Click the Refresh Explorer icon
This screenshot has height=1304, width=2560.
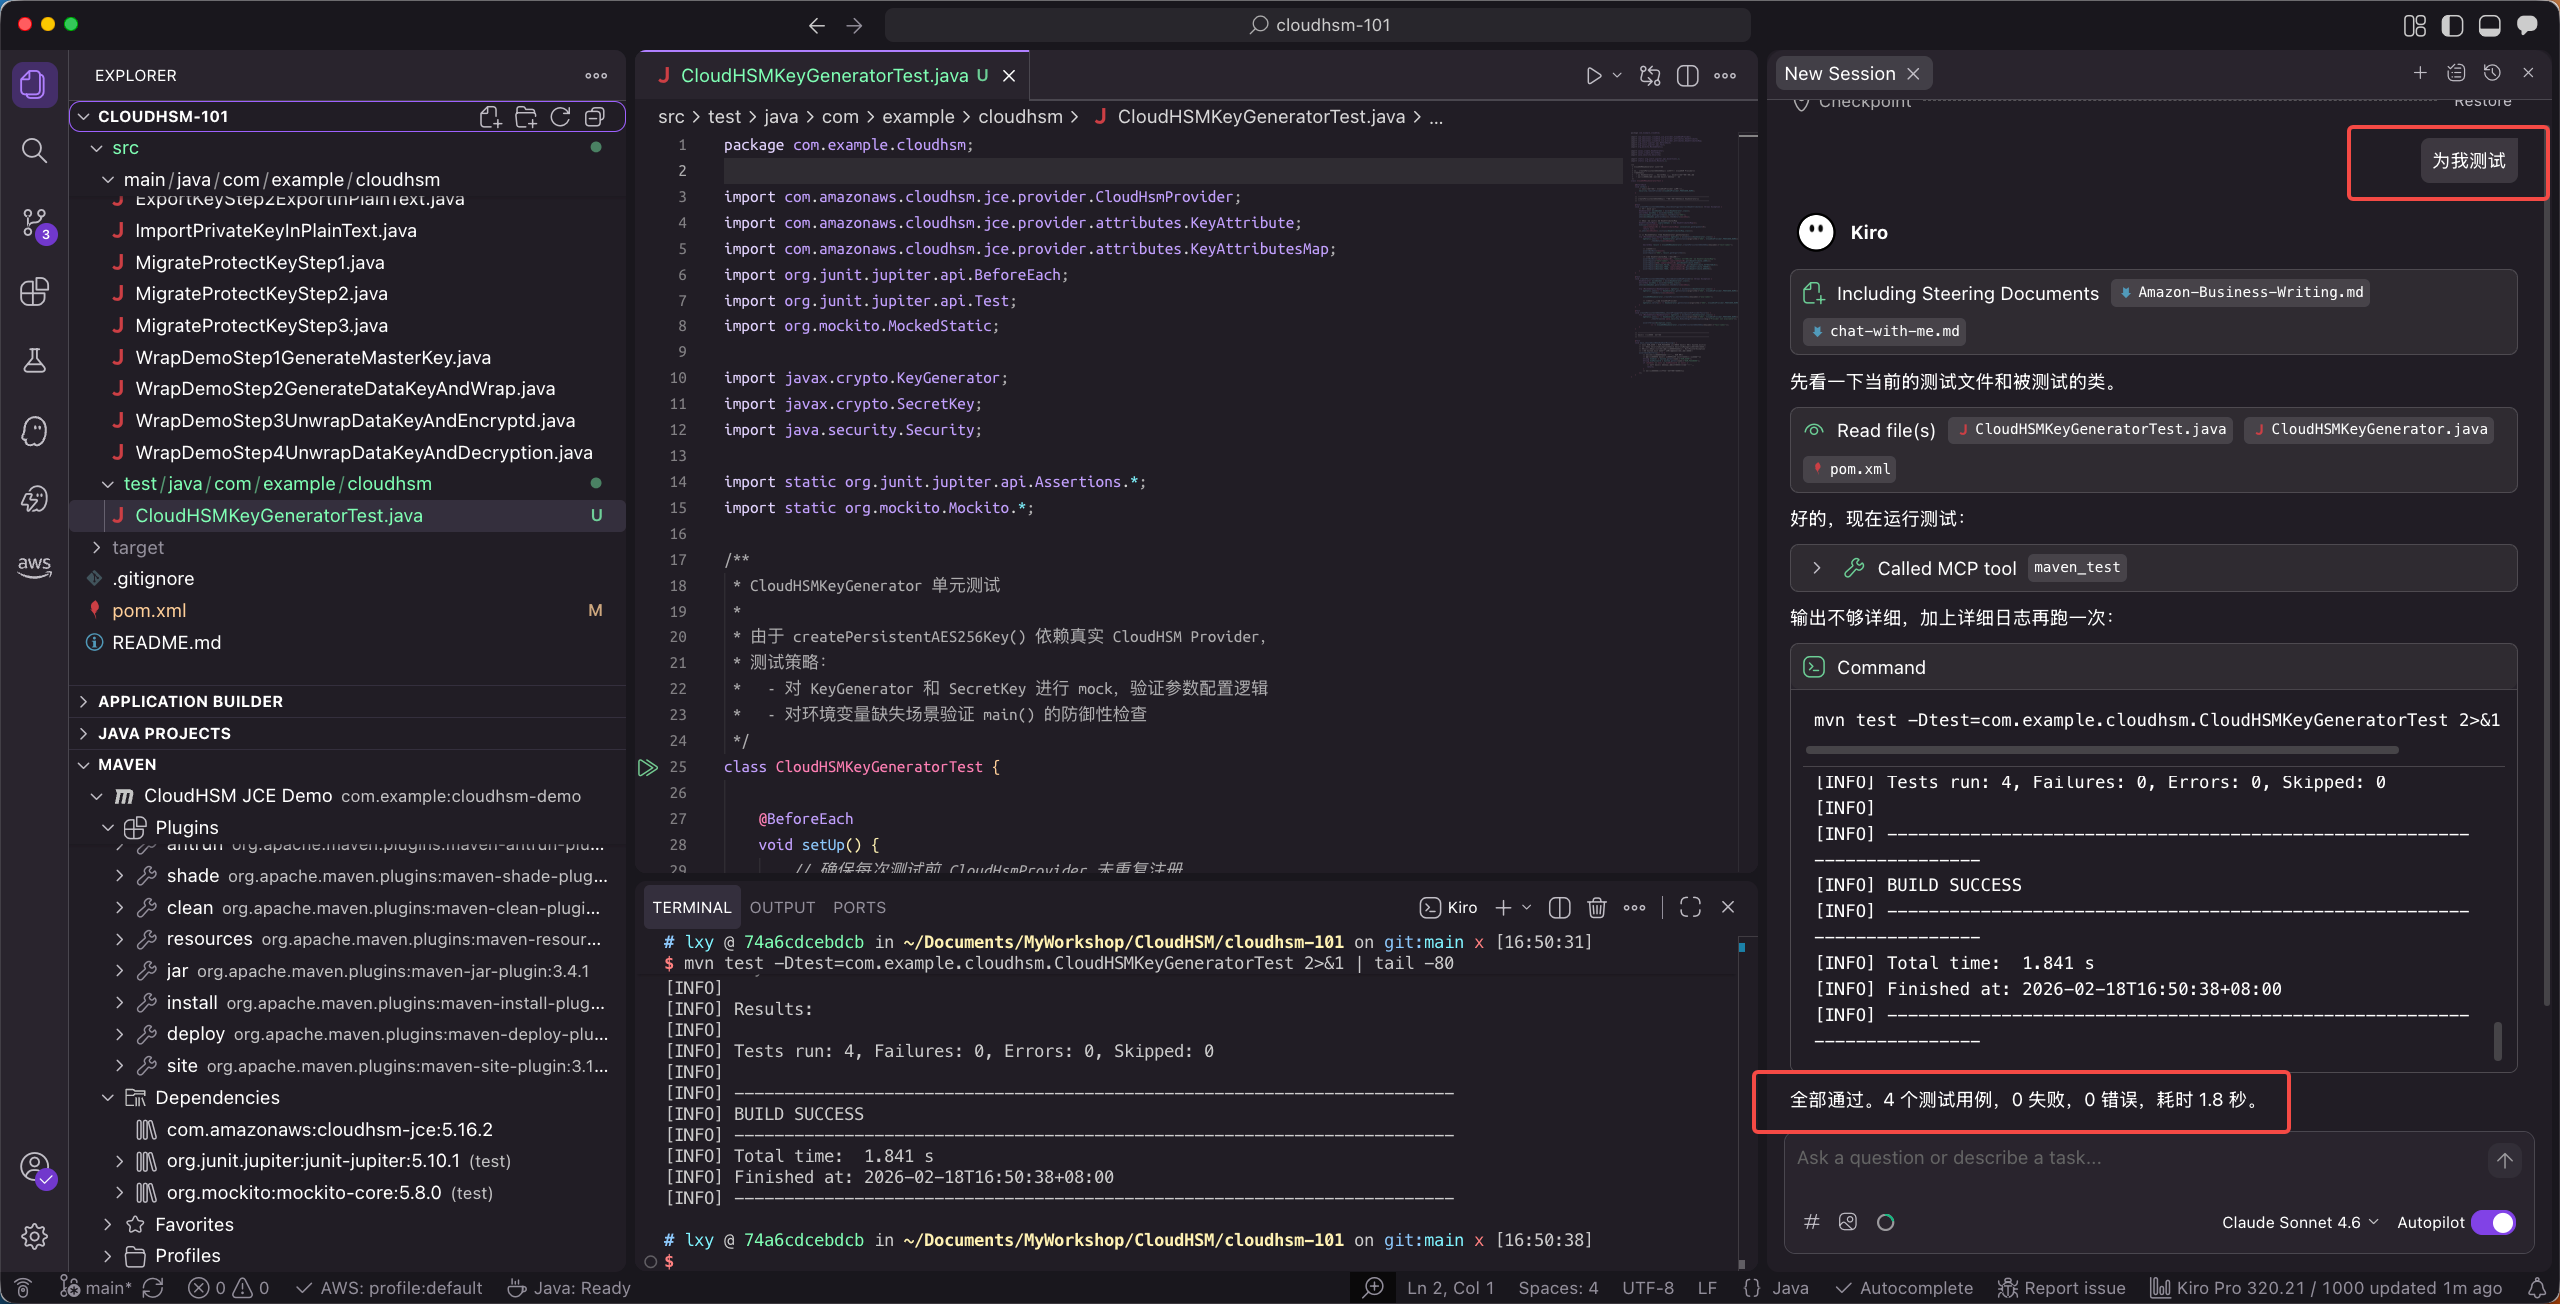560,117
